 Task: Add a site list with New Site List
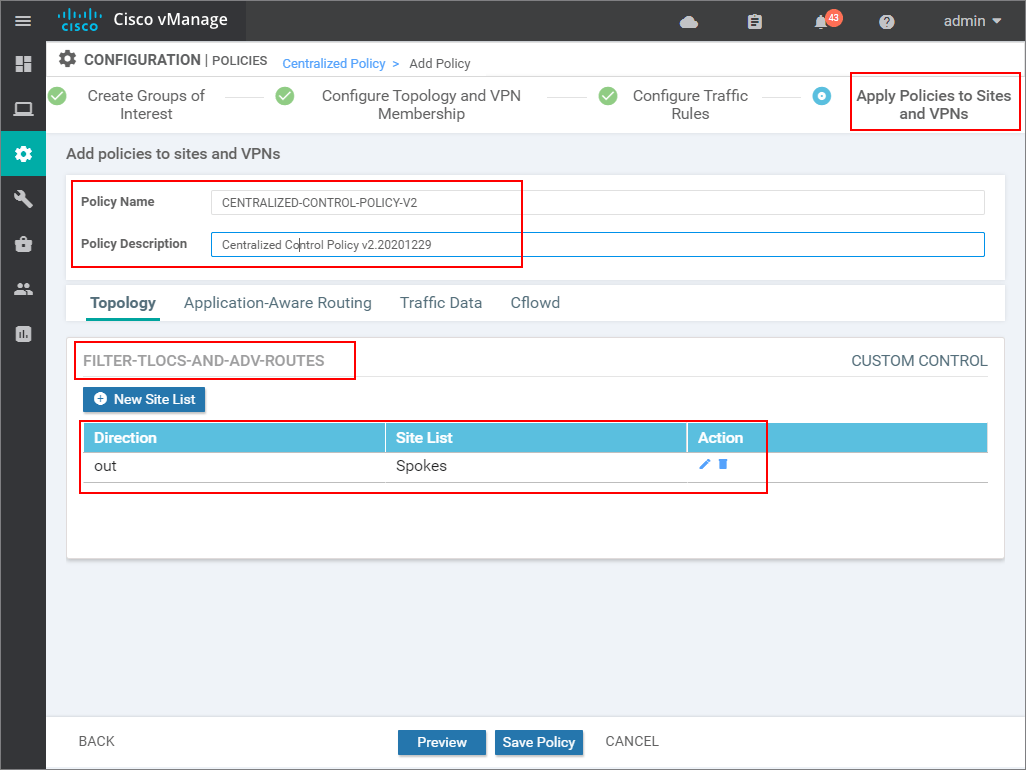coord(144,399)
